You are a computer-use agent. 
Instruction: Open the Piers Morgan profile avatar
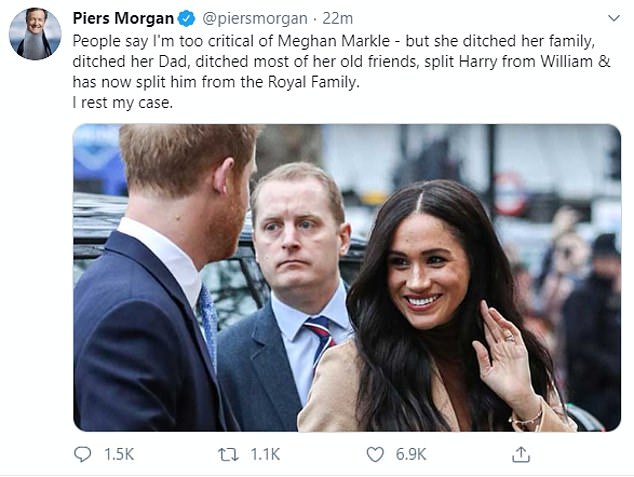pos(35,33)
